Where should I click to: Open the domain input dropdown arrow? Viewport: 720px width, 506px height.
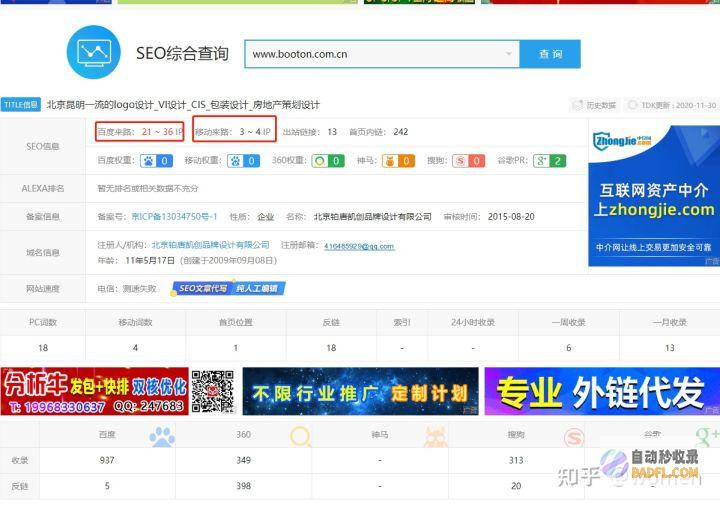tap(508, 54)
